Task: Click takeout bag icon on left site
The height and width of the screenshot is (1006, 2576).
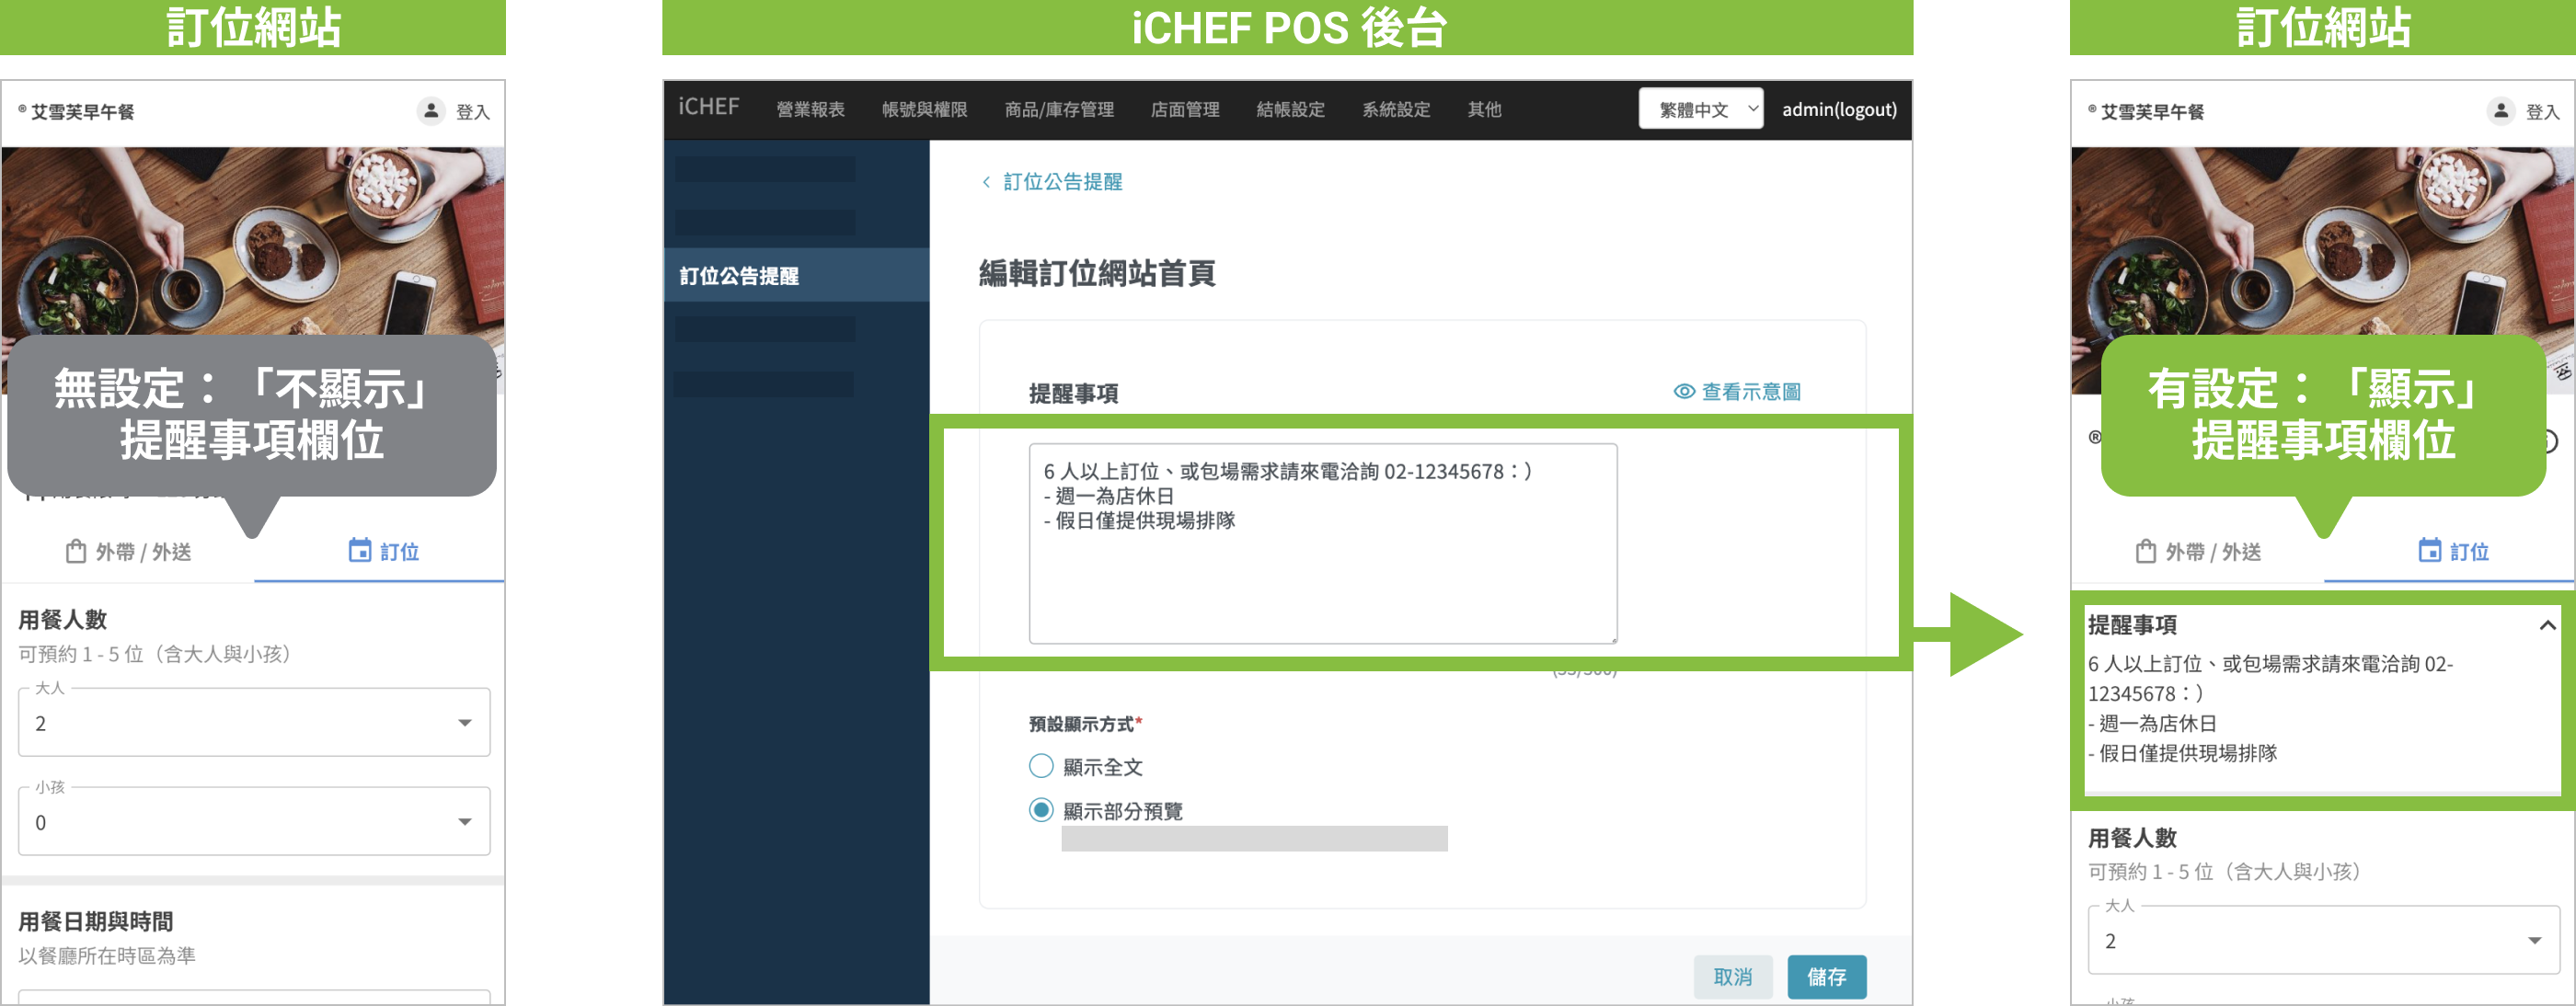Action: coord(75,551)
